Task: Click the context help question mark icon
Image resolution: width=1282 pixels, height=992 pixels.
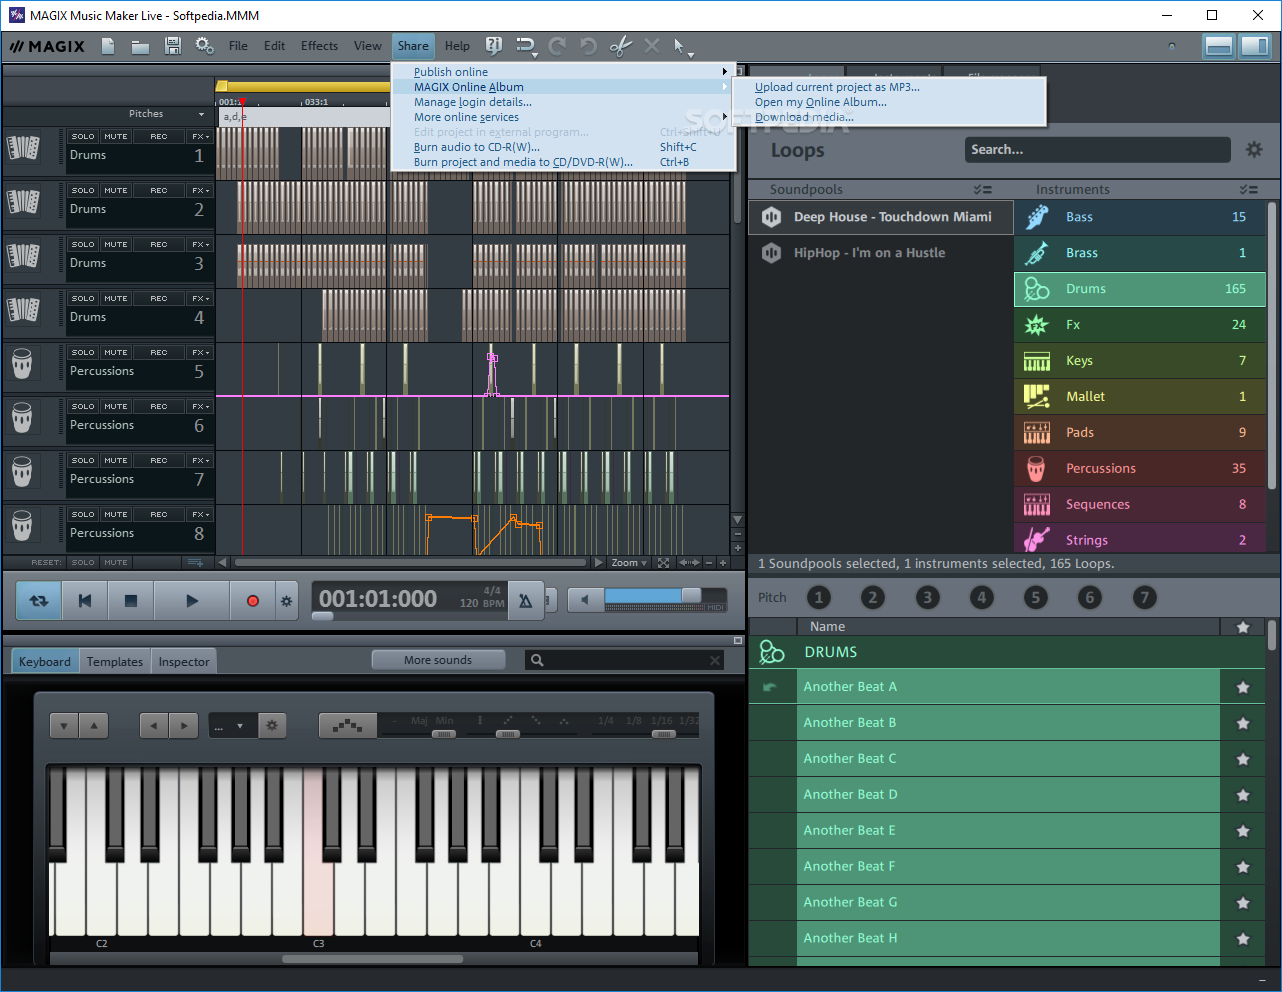Action: [493, 46]
